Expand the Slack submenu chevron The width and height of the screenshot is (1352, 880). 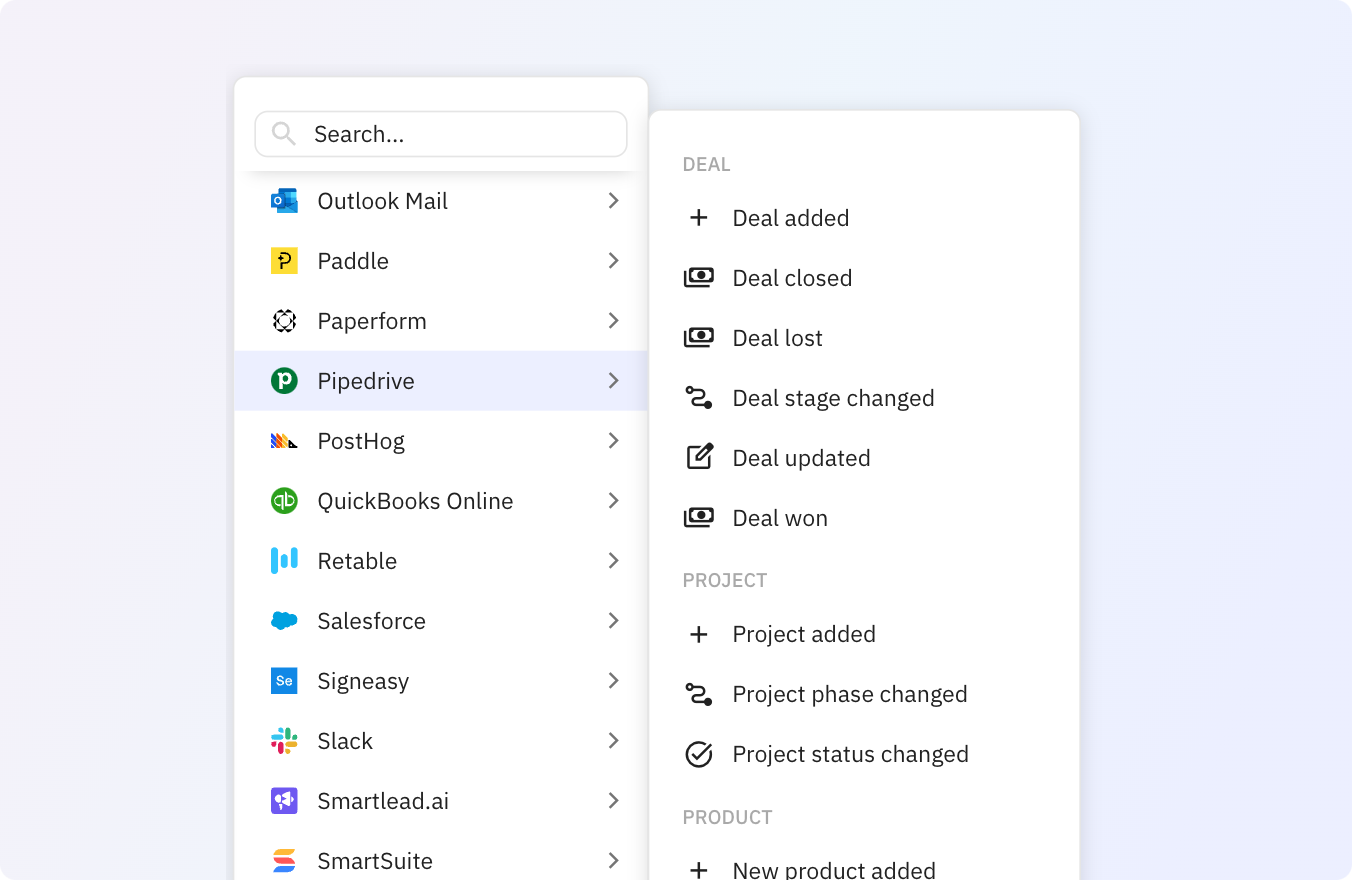tap(613, 741)
